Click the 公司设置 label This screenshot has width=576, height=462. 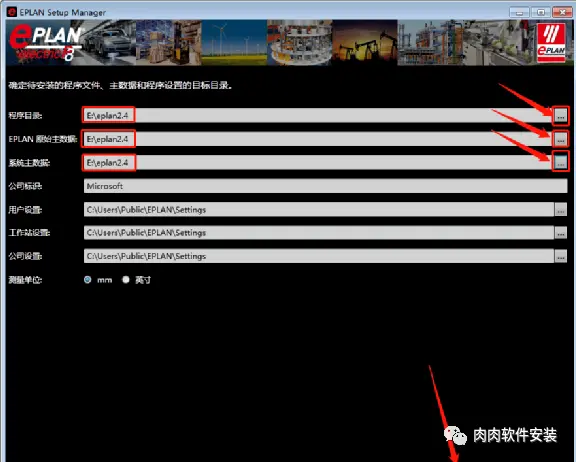25,256
